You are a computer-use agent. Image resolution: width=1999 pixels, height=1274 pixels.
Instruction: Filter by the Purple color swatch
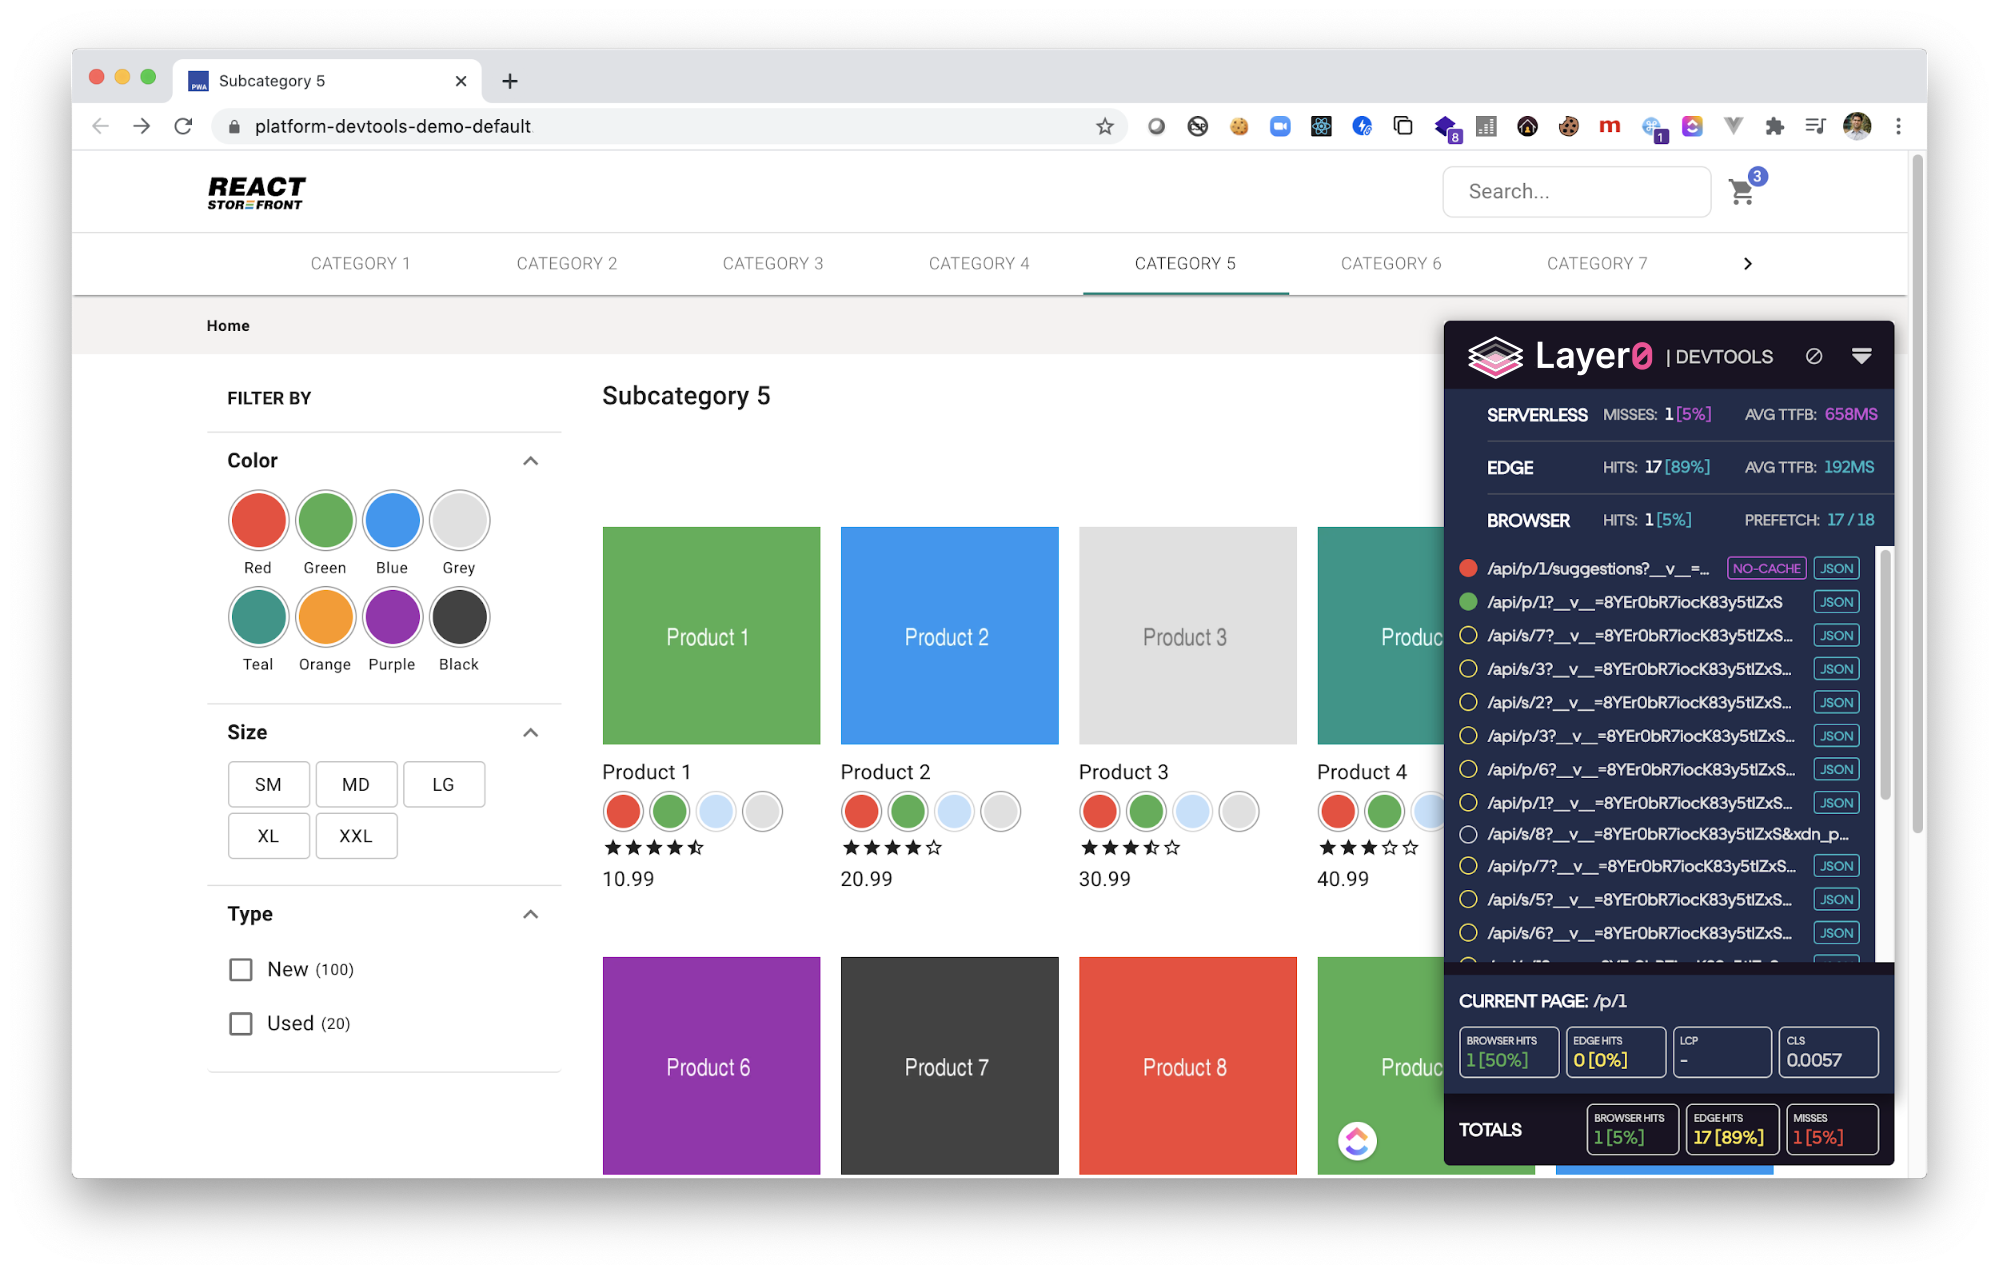pos(392,617)
